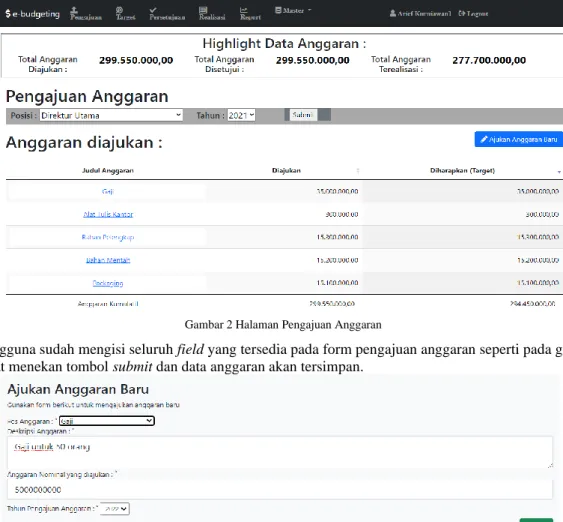Image resolution: width=563 pixels, height=522 pixels.
Task: Click sort arrow icon next to Diharapkan
Action: pos(559,172)
